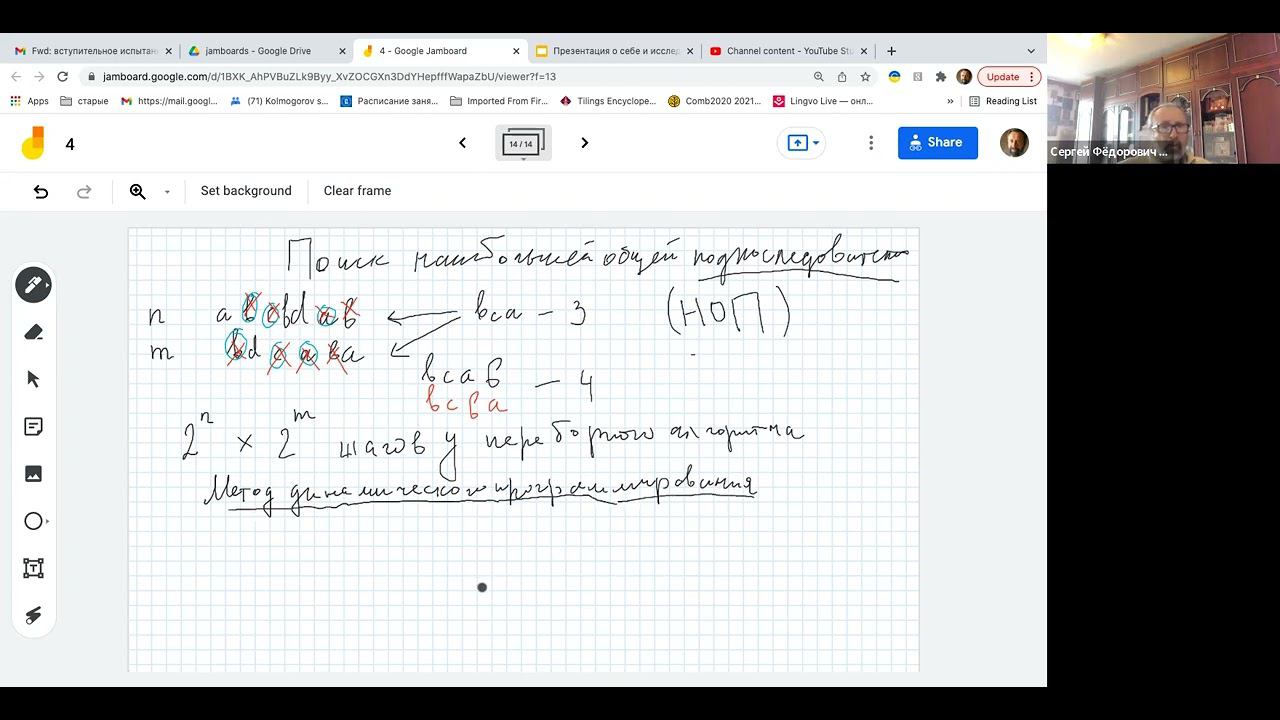Open the Lingvo Live bookmark
The width and height of the screenshot is (1280, 720).
tap(823, 101)
